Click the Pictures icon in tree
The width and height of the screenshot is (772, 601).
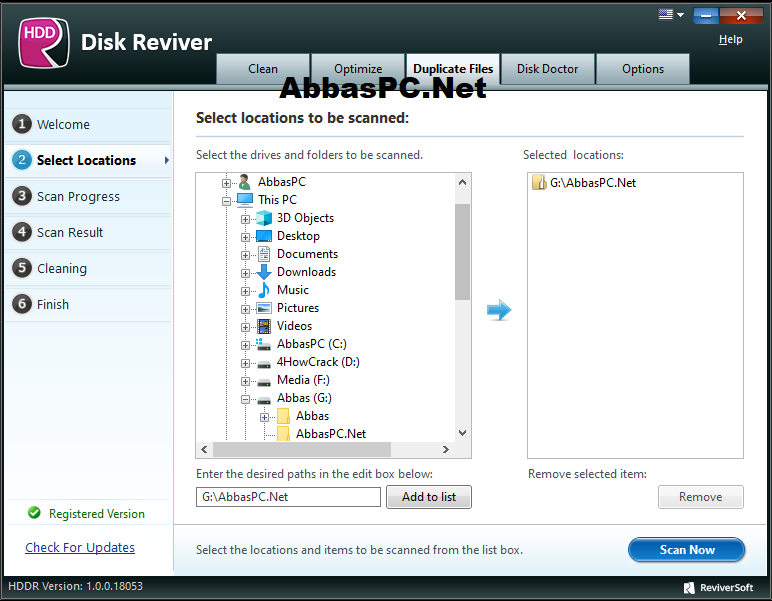(x=264, y=308)
